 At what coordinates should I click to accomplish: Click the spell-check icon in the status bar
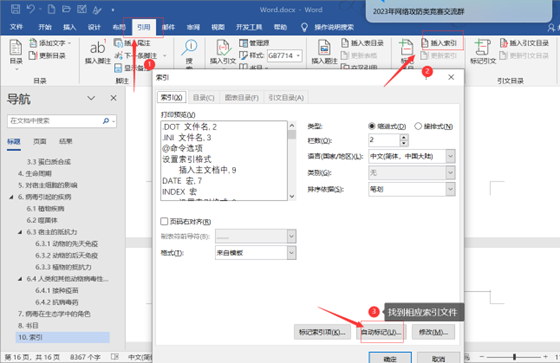pos(115,357)
